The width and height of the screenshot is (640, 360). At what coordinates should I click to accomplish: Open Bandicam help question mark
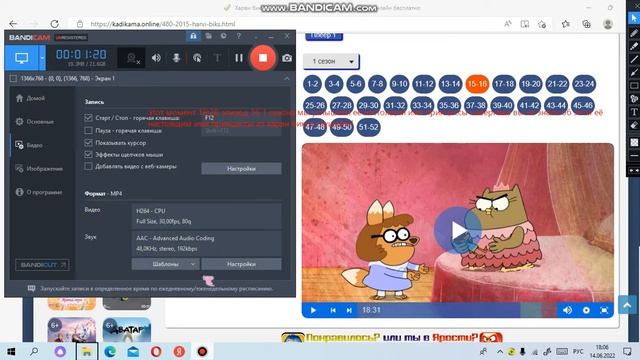tap(239, 36)
